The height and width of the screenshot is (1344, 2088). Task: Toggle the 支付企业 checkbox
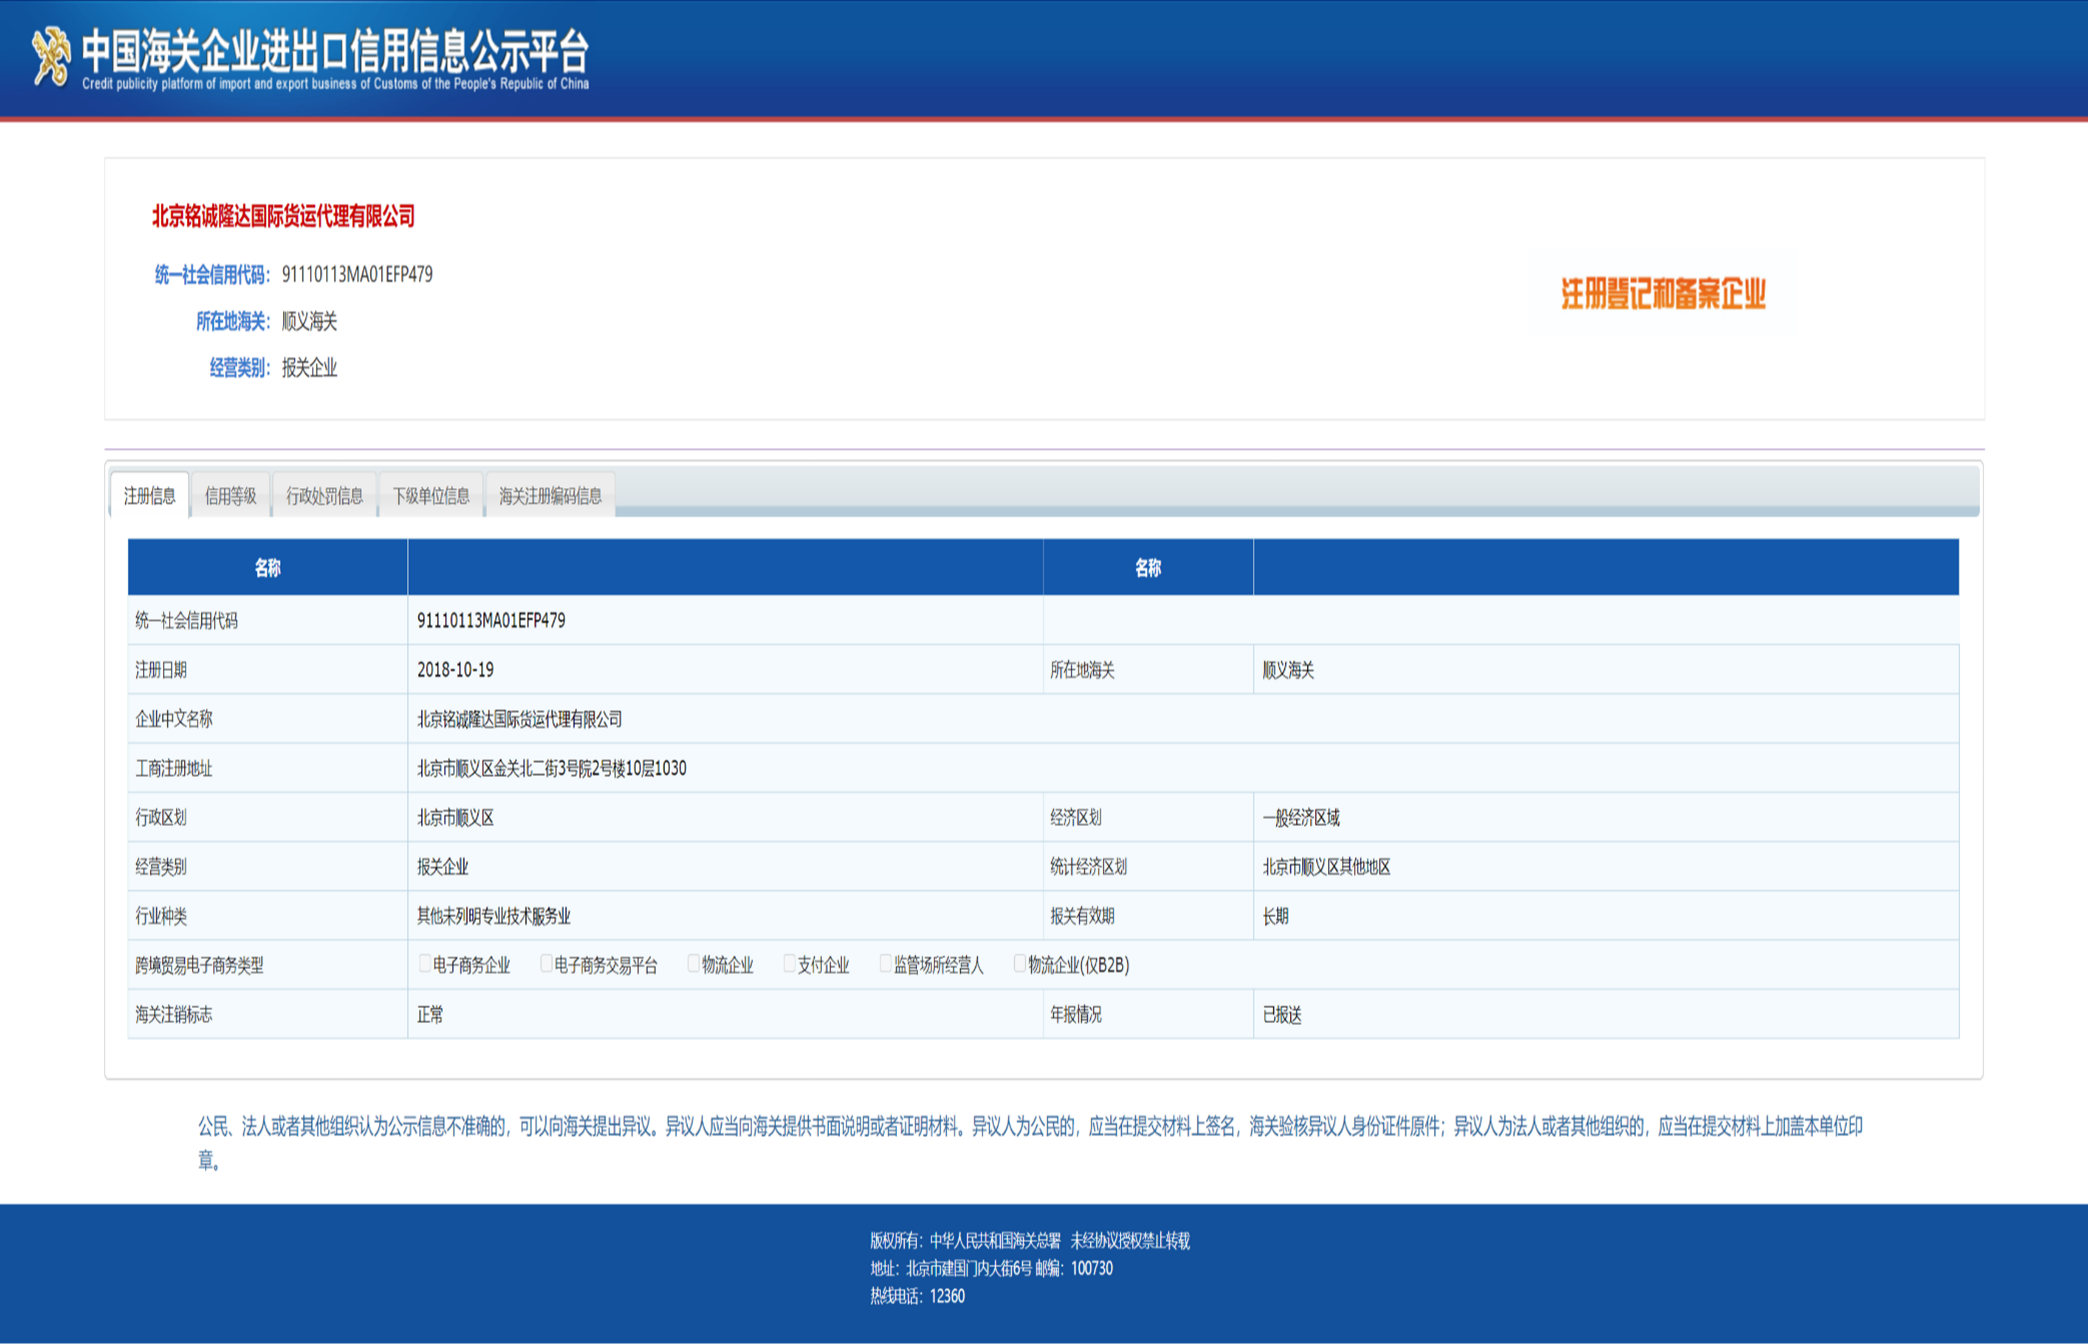click(x=789, y=963)
